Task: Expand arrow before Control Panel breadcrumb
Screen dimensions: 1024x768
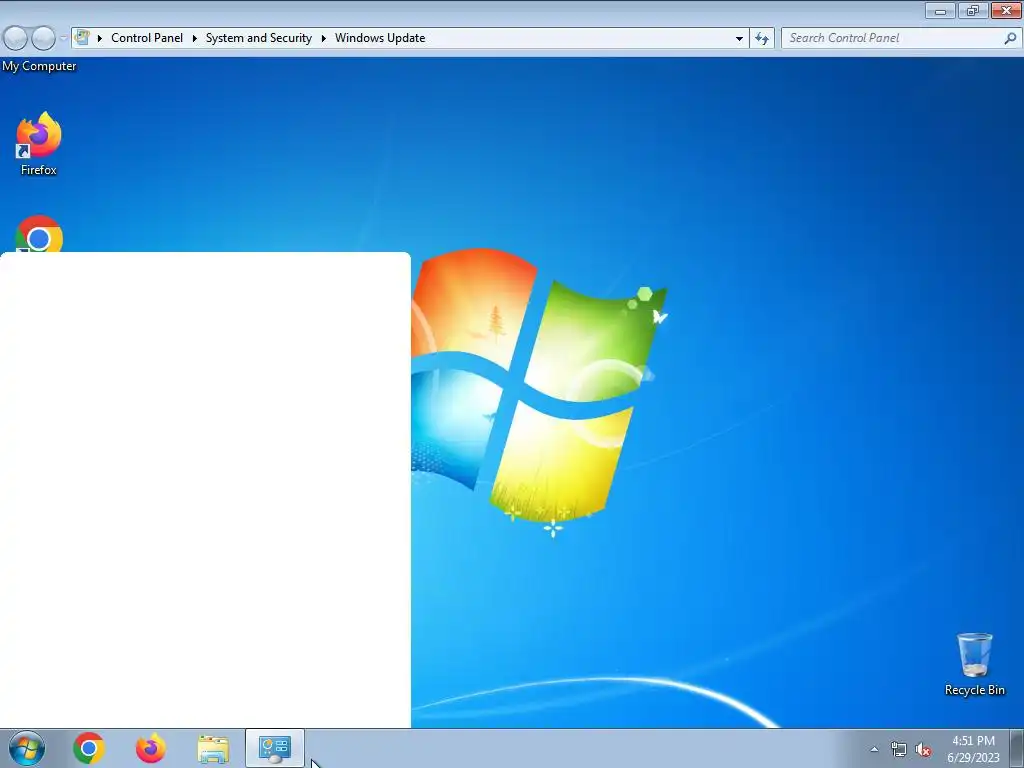Action: 100,38
